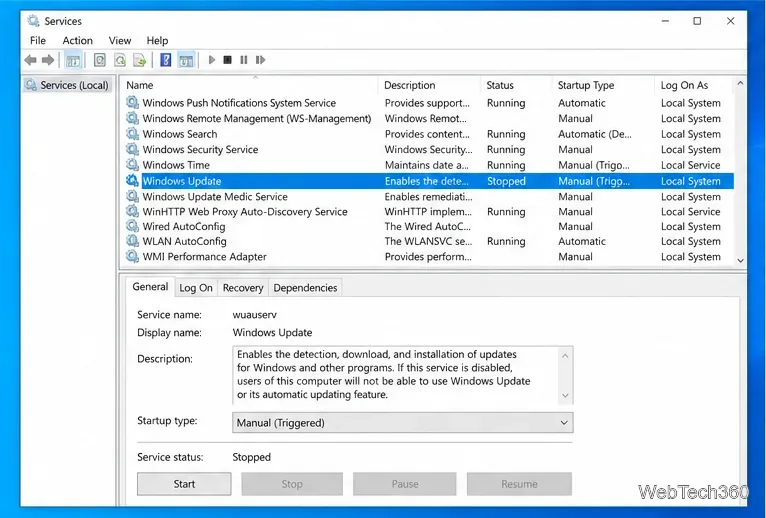Sort by the Description column header
This screenshot has width=766, height=518.
click(429, 85)
